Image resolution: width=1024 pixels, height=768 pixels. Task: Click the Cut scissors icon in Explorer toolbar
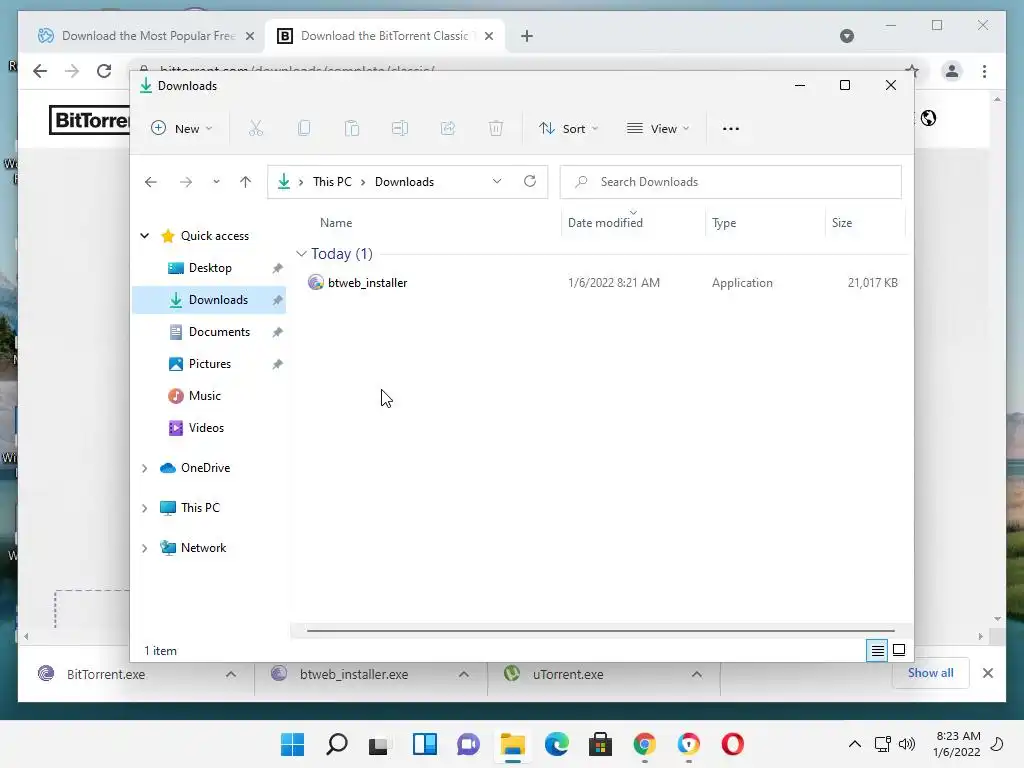pos(255,129)
